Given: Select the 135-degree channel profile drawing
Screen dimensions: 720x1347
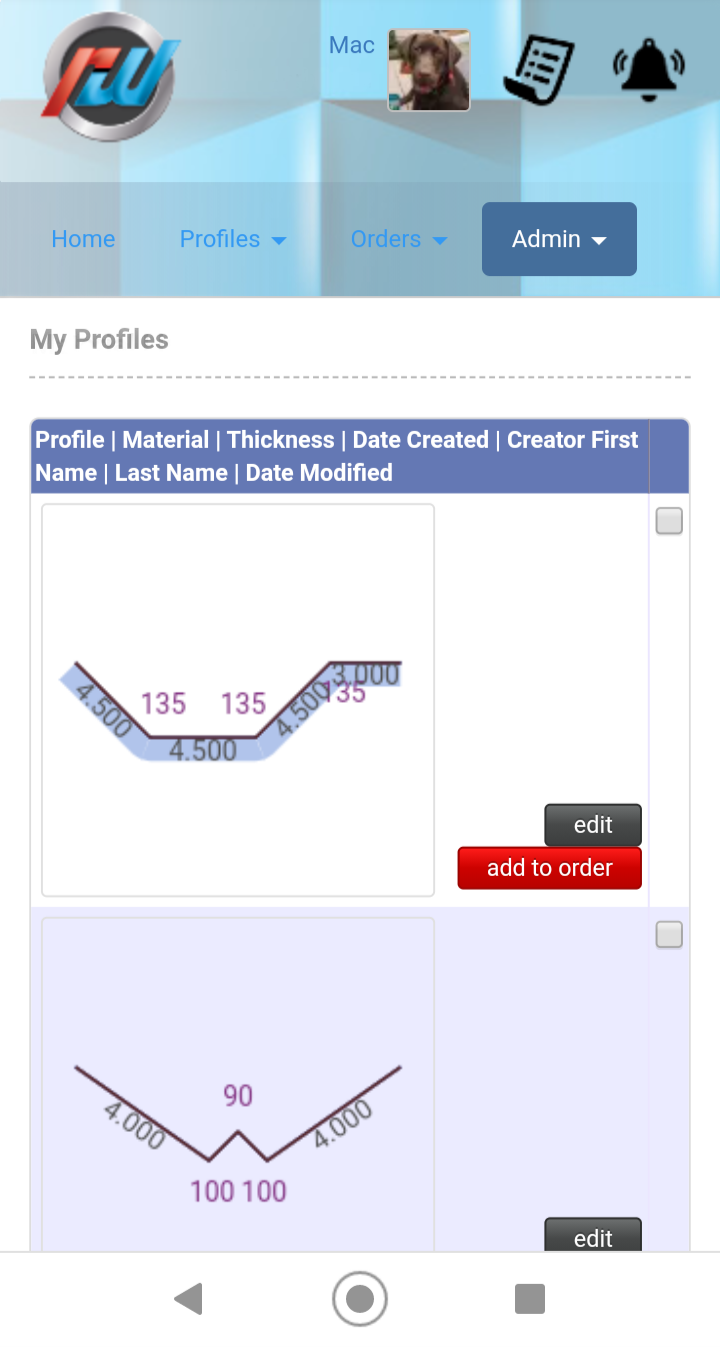Looking at the screenshot, I should [238, 700].
